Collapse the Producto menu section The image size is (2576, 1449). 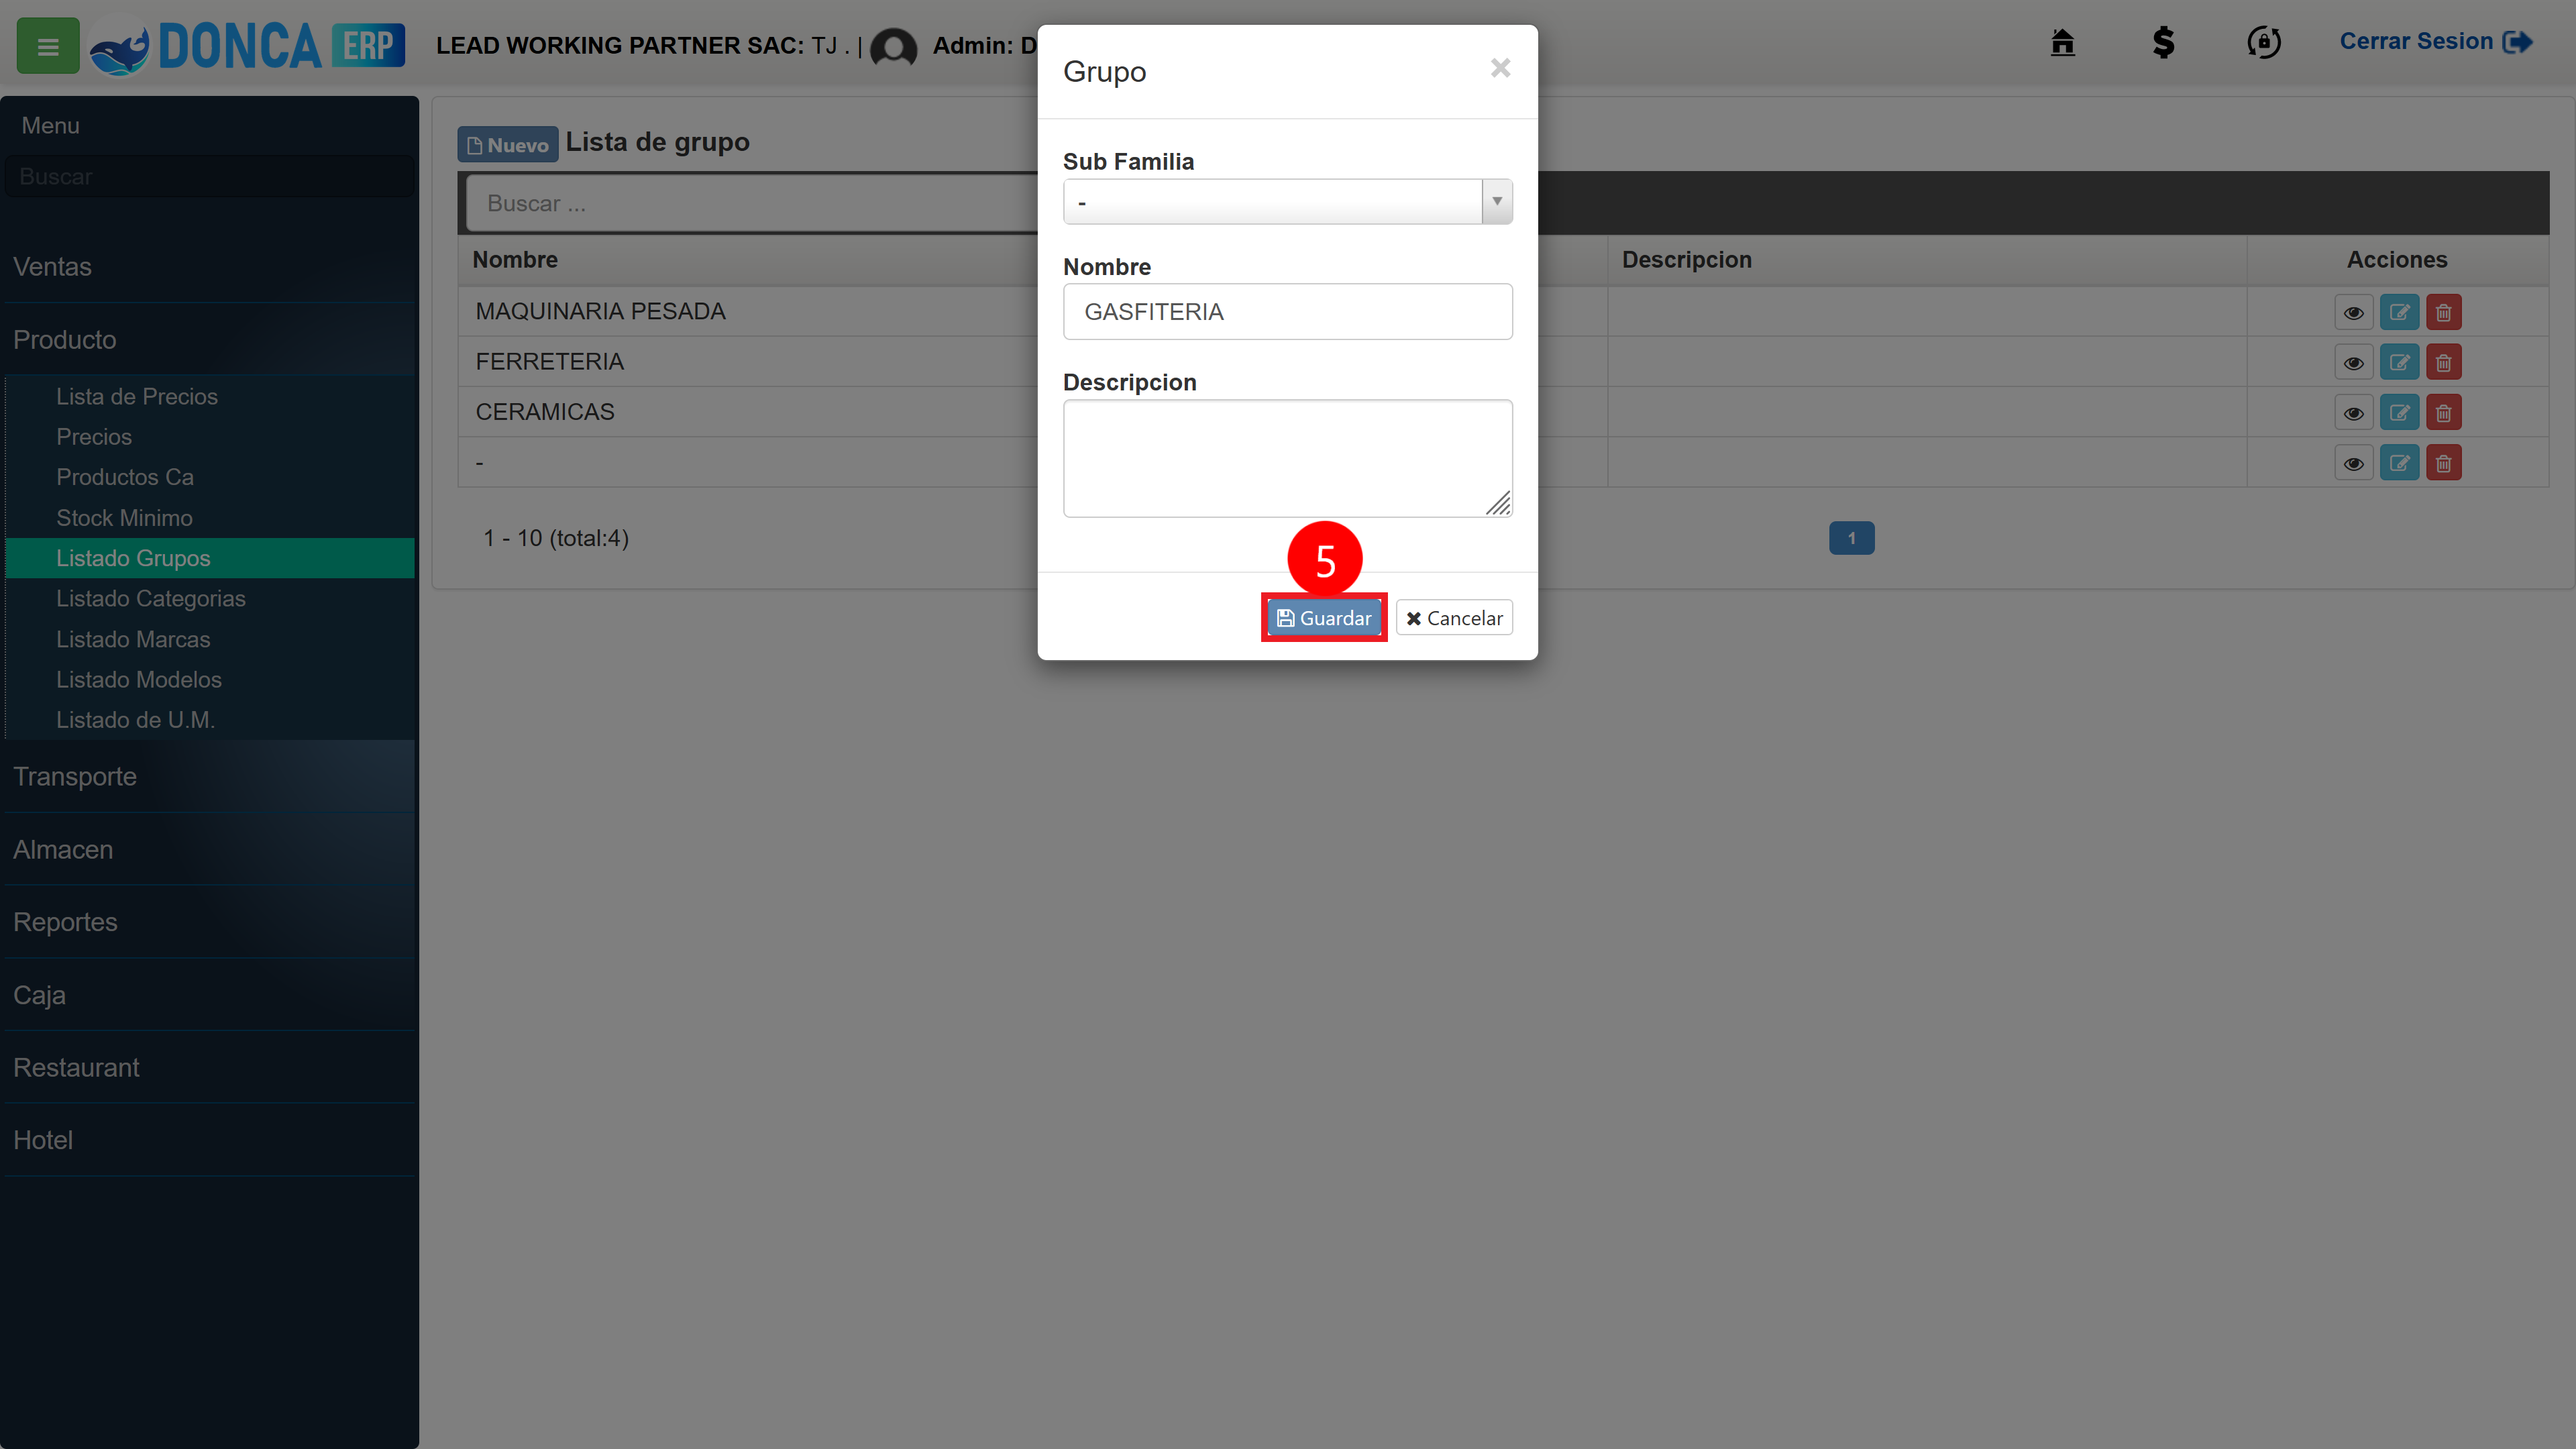click(x=209, y=340)
